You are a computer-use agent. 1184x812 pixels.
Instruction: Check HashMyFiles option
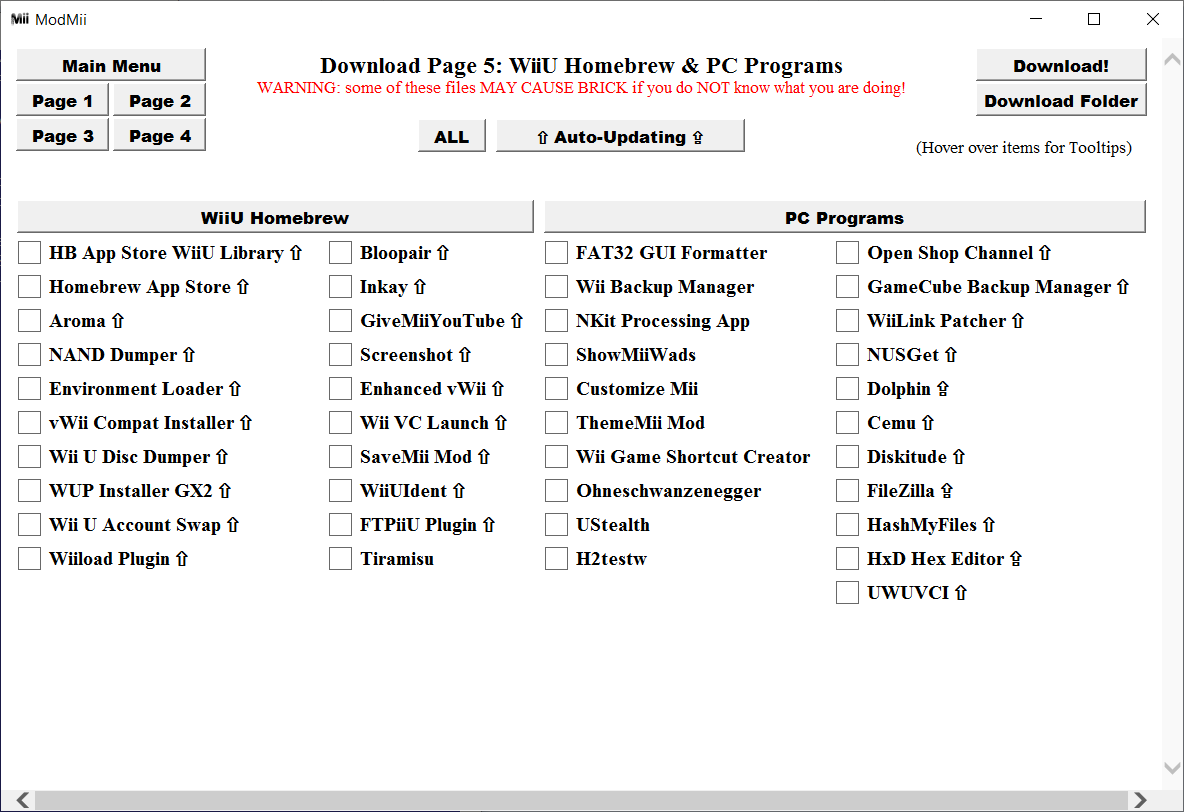coord(847,525)
